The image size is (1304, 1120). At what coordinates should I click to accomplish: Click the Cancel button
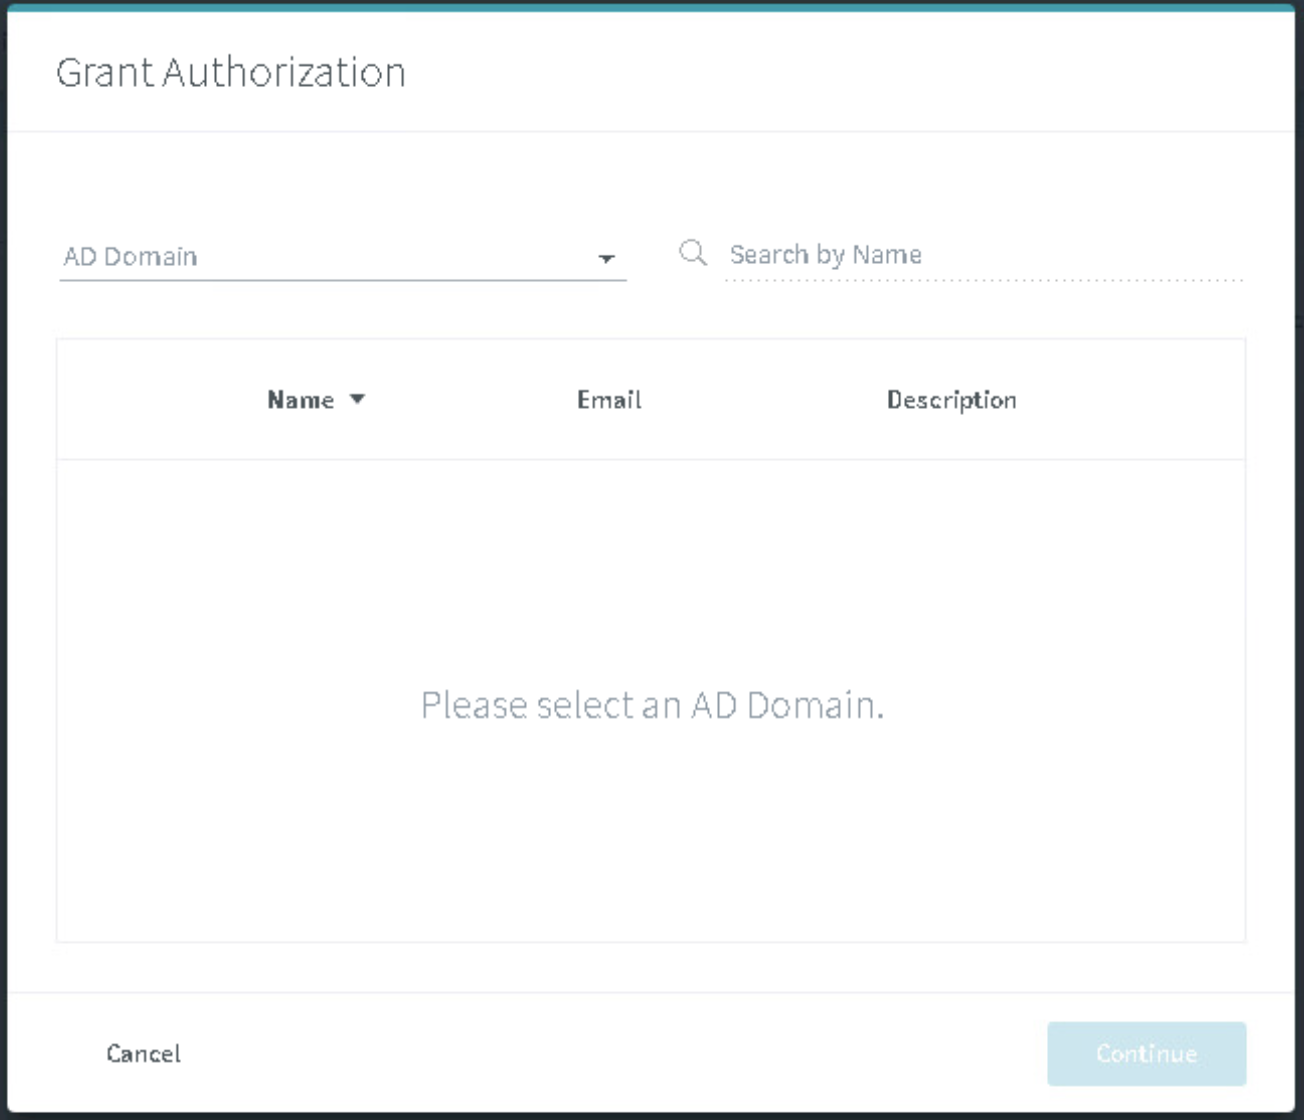point(144,1053)
